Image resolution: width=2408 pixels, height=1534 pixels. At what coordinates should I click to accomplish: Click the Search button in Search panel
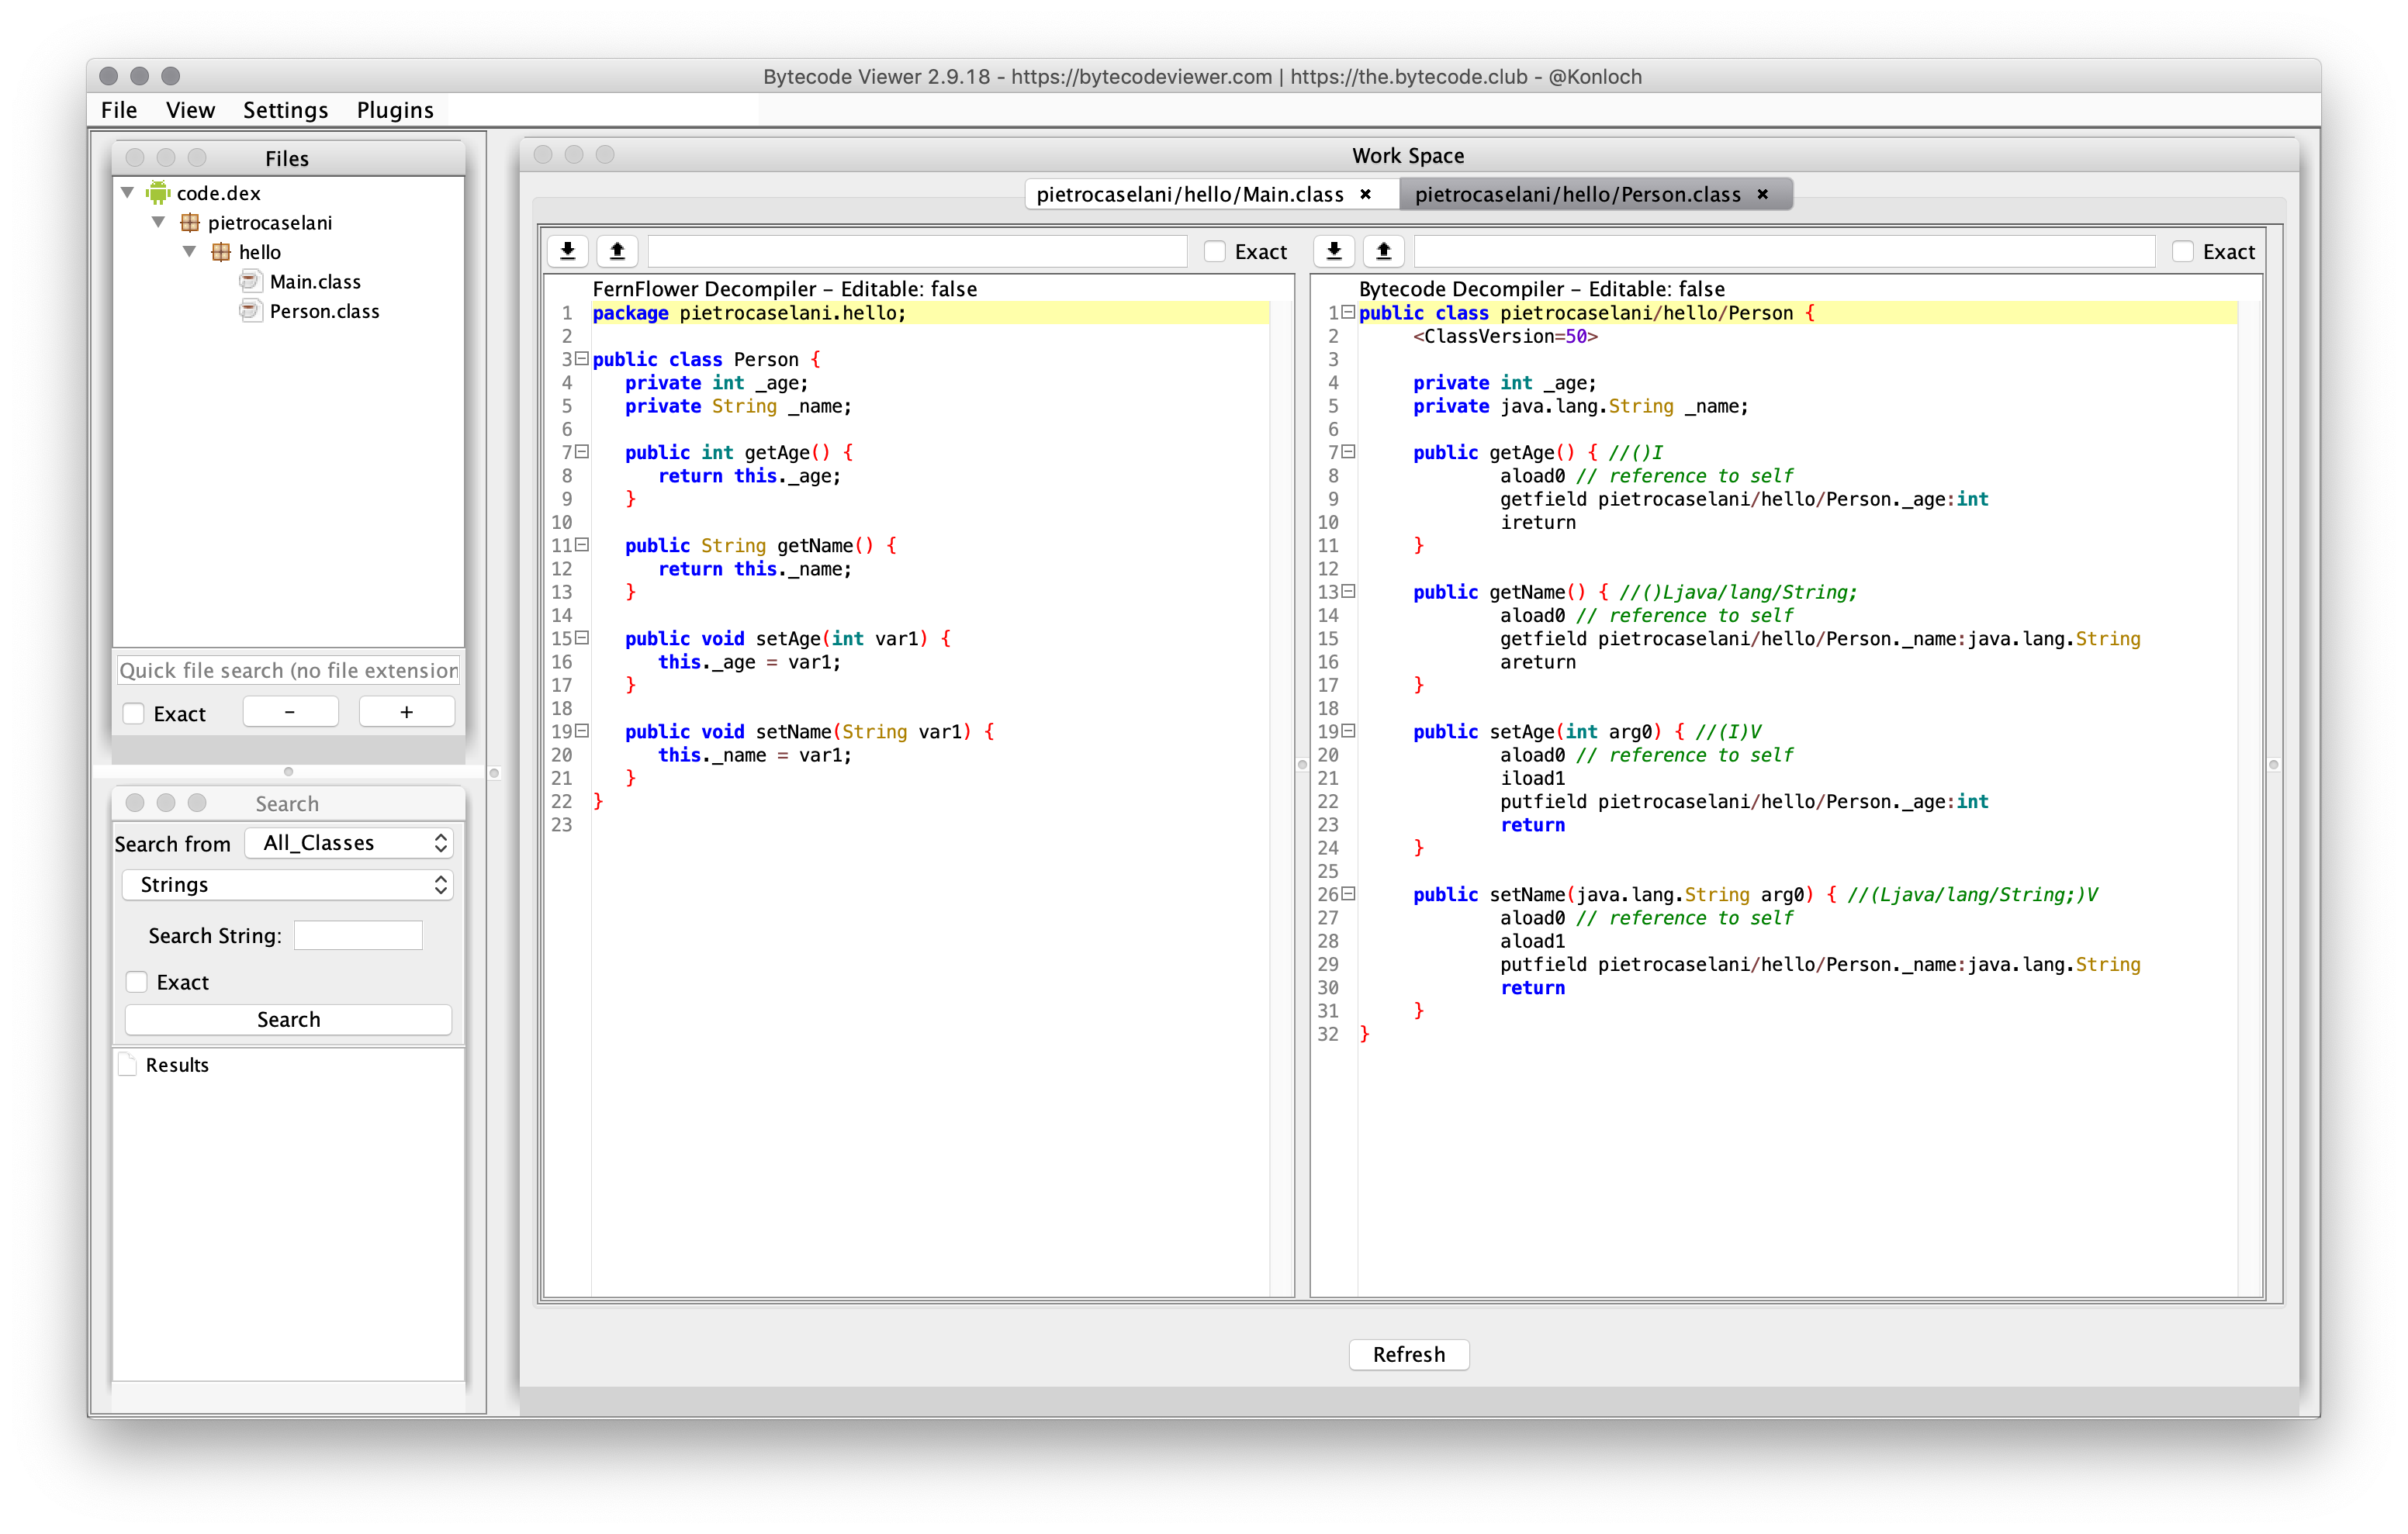click(x=288, y=1019)
